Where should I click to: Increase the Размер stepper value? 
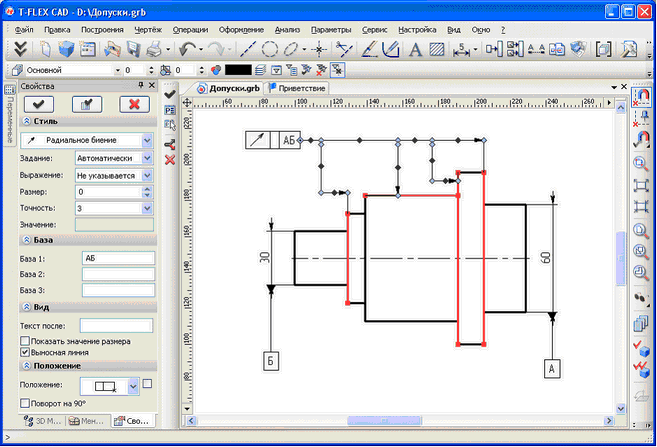click(x=147, y=189)
